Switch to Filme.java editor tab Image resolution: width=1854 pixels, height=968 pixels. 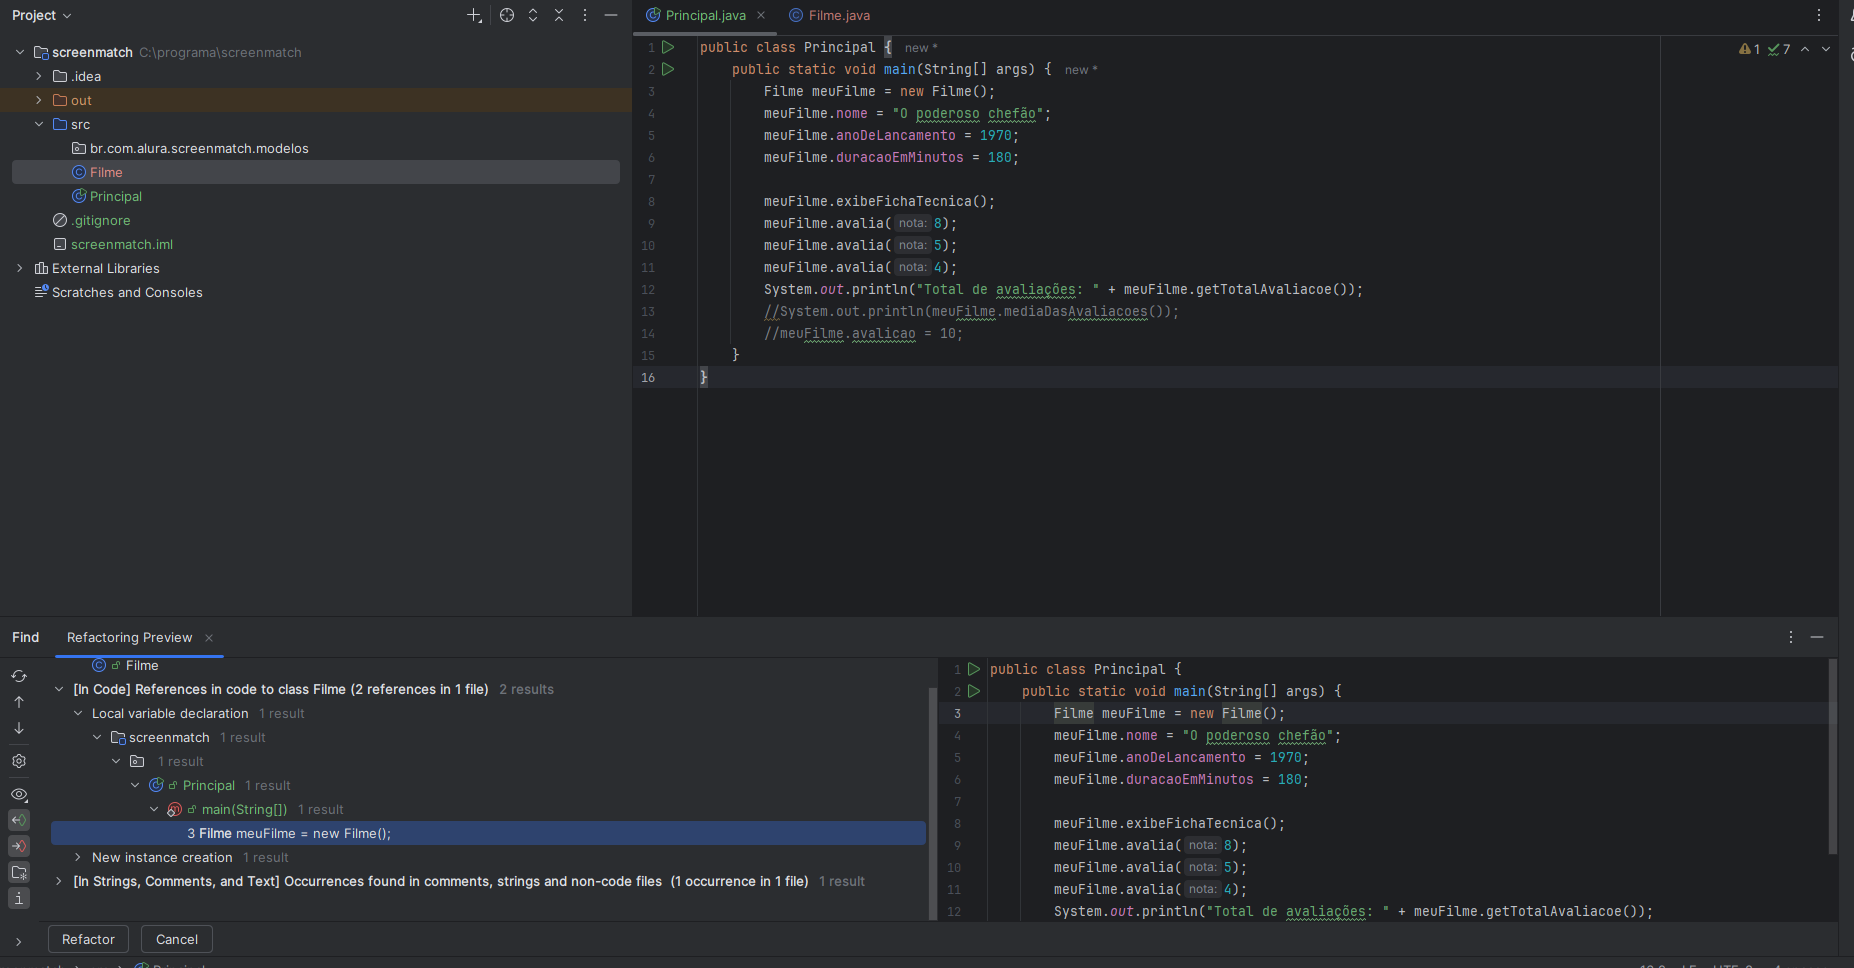829,15
